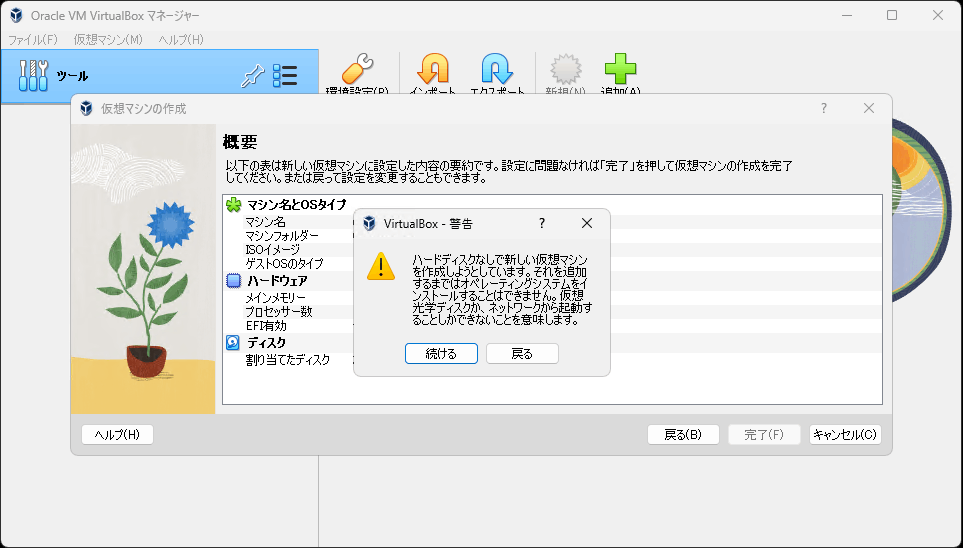963x548 pixels.
Task: Click the ISOイメージ row
Action: pos(552,249)
